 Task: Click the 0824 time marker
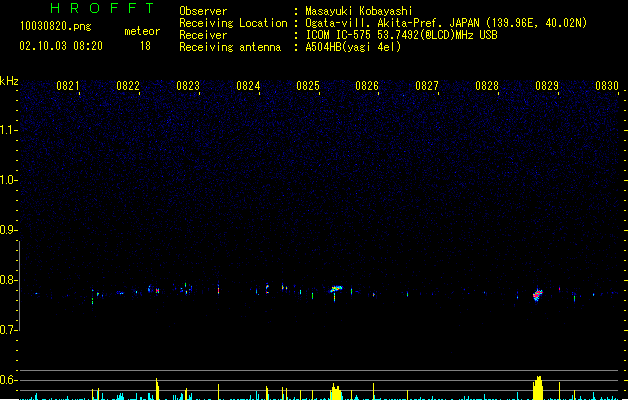coord(248,86)
